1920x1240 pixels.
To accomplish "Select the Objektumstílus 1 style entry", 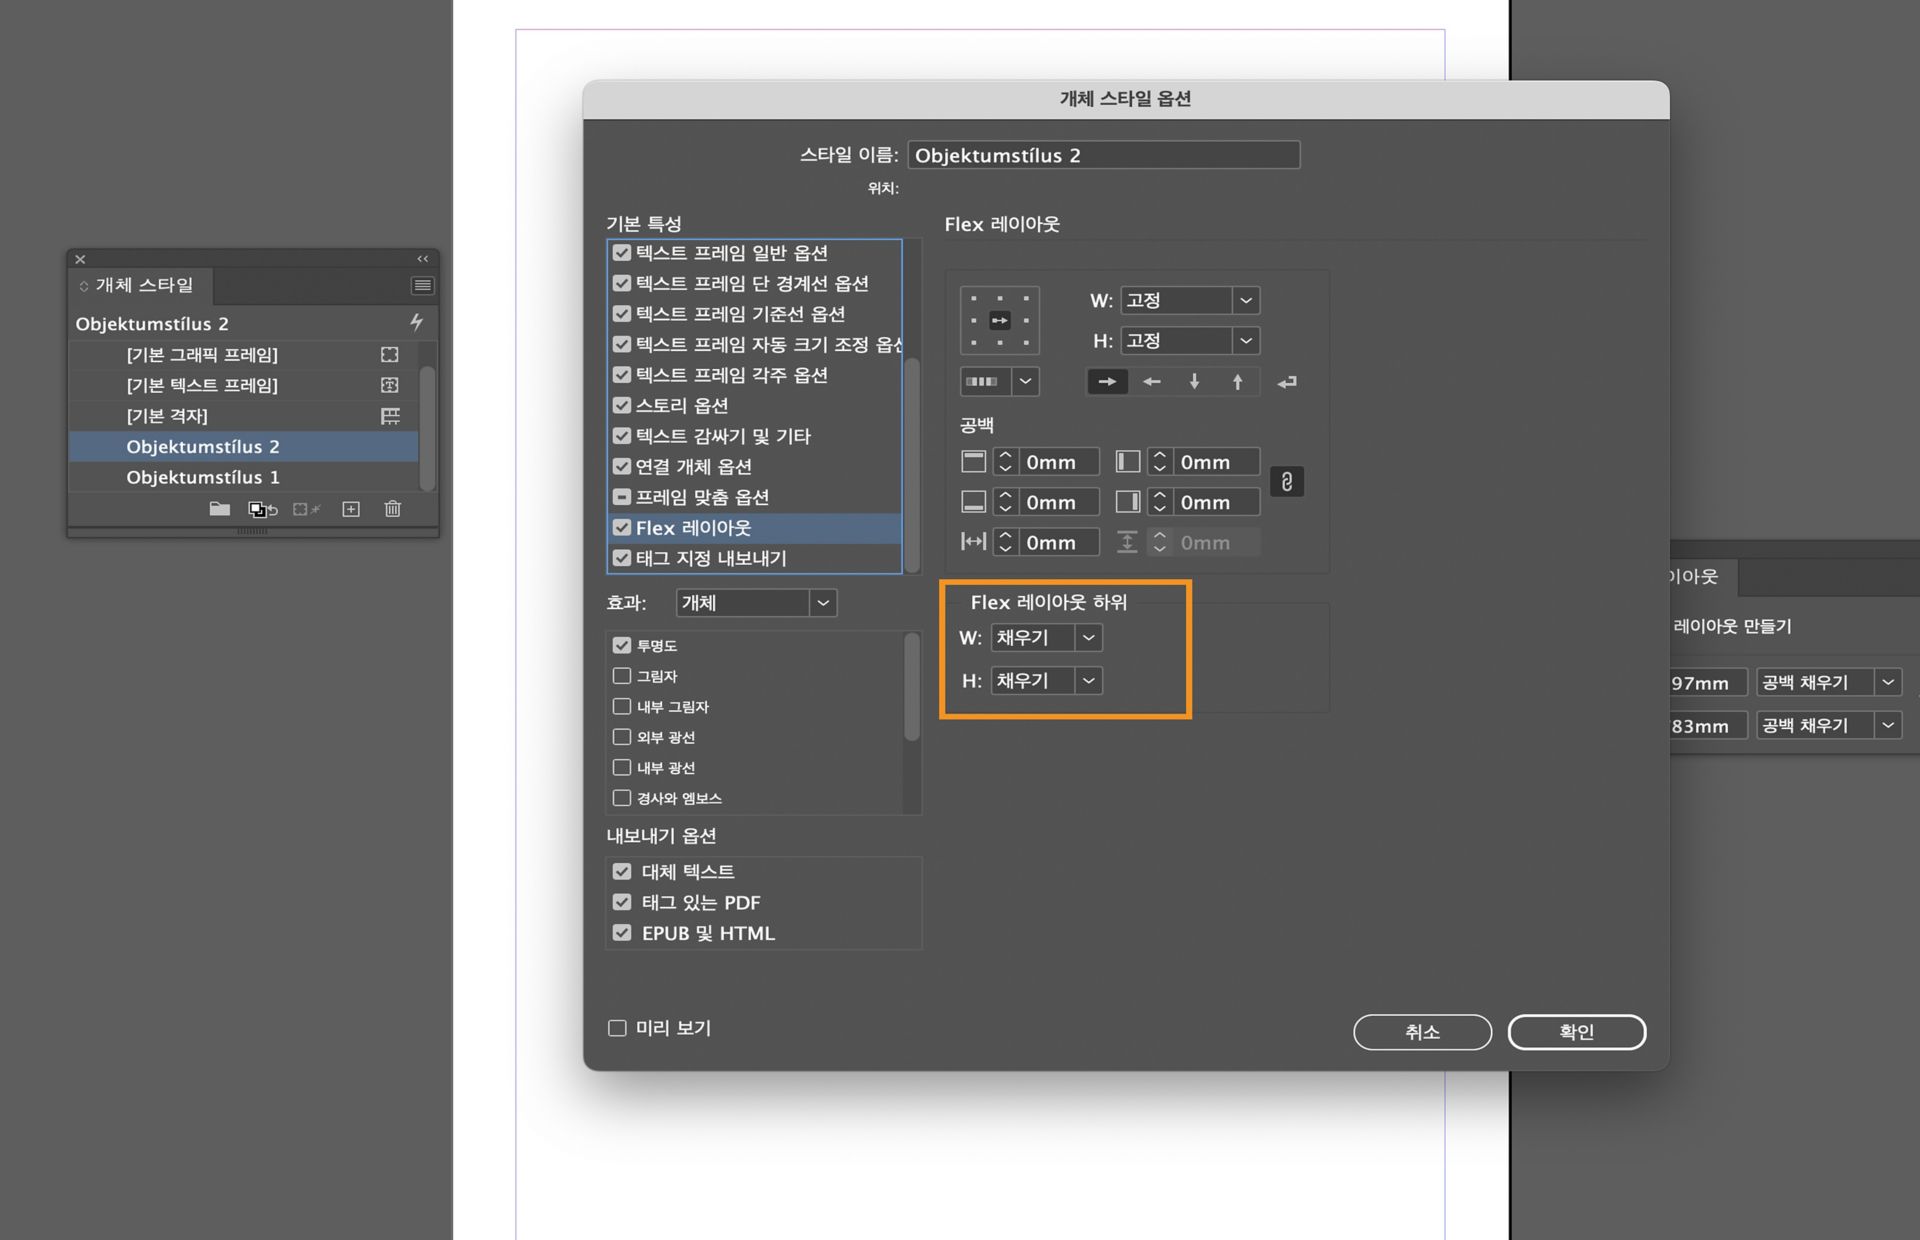I will (x=203, y=477).
